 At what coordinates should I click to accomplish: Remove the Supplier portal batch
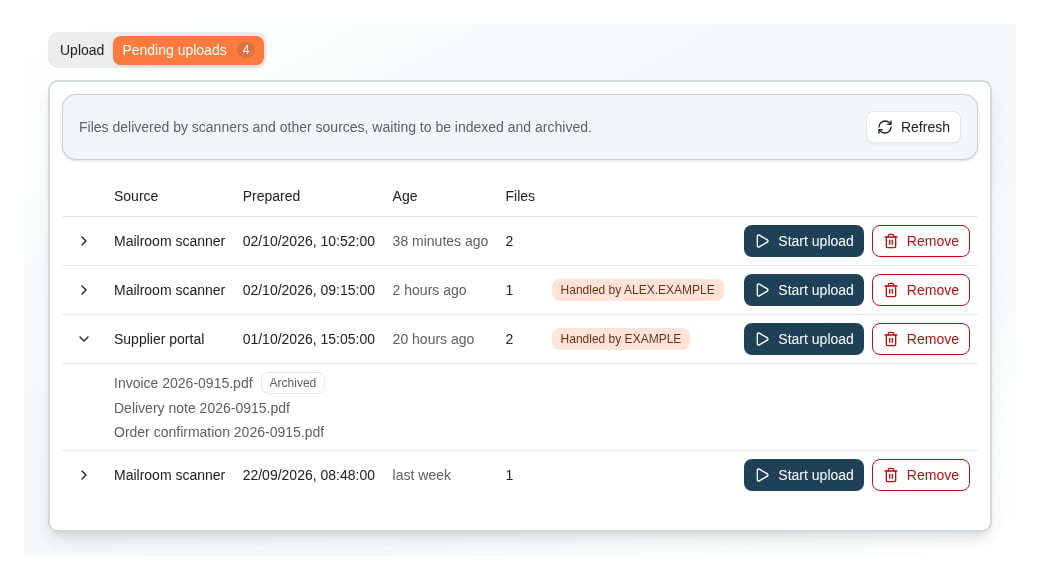pos(921,339)
